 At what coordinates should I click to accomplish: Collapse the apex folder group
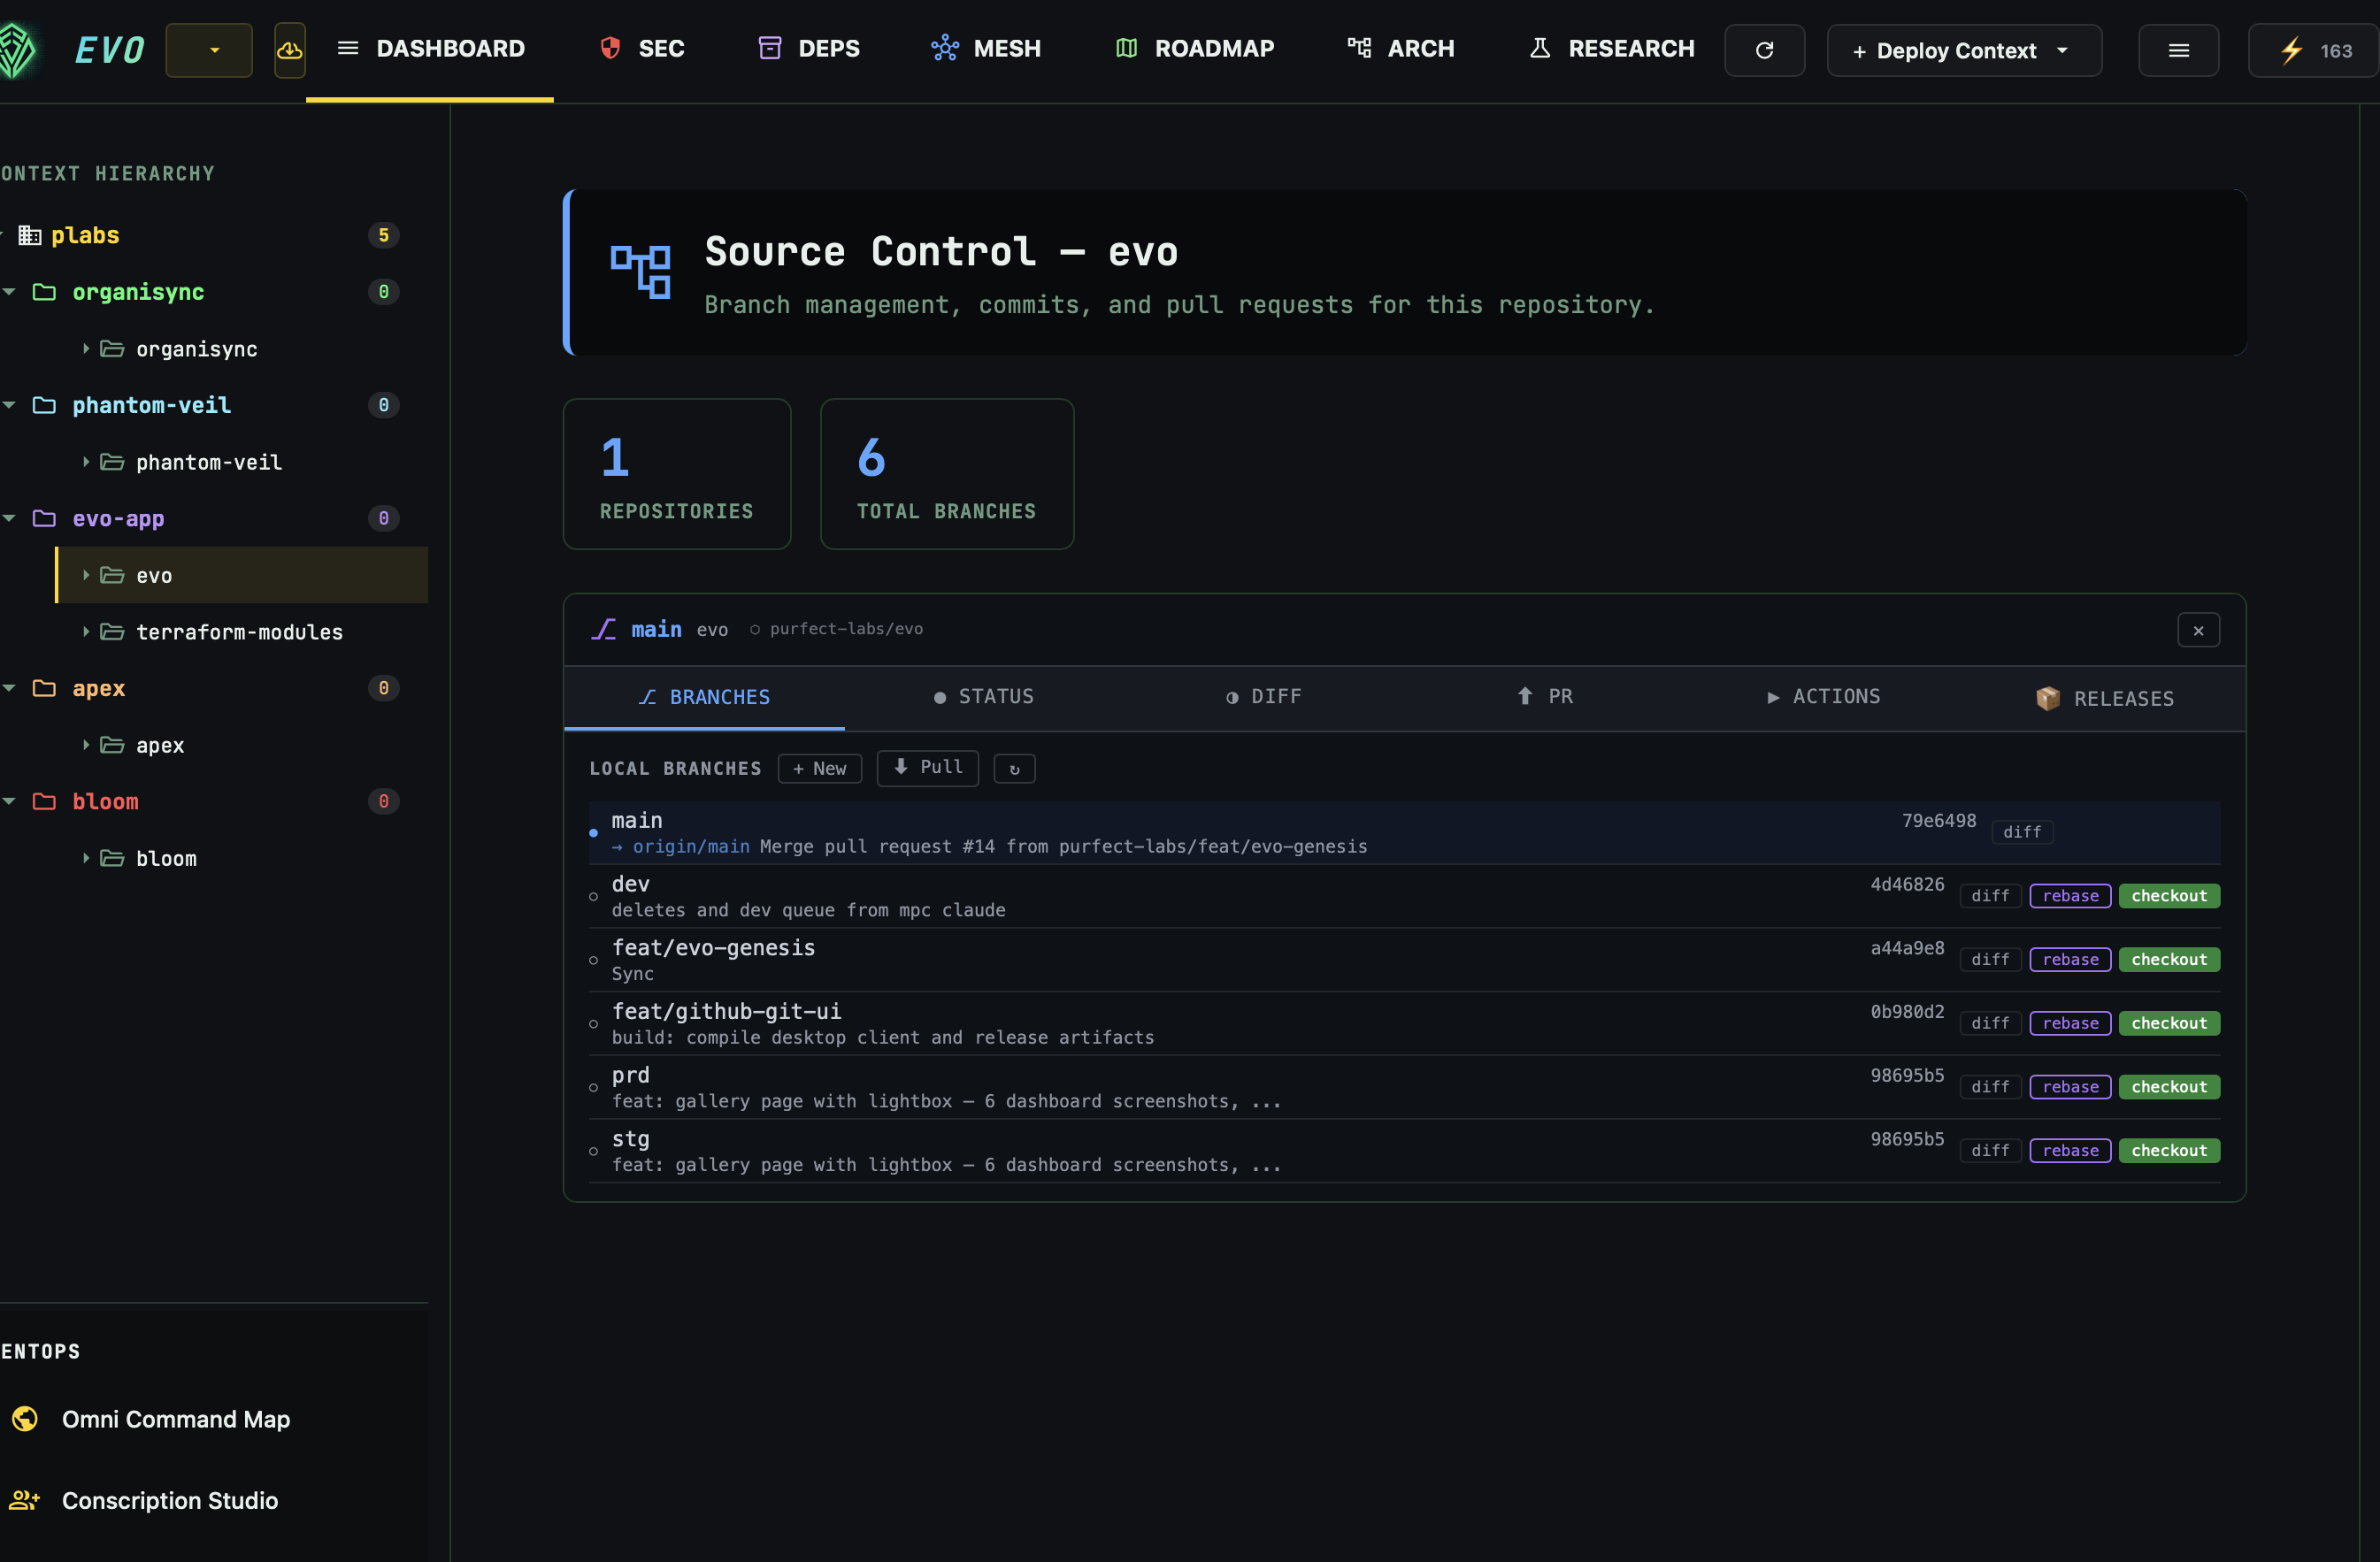coord(9,688)
